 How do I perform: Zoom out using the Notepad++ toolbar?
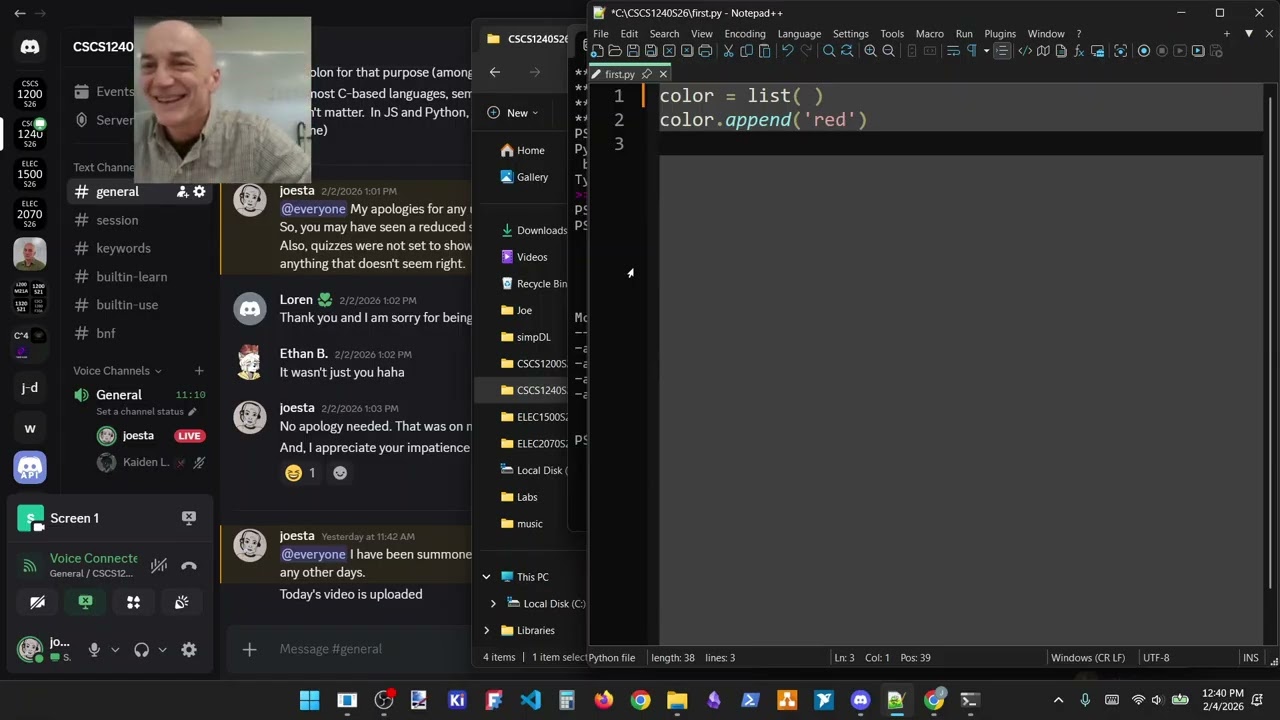[888, 51]
